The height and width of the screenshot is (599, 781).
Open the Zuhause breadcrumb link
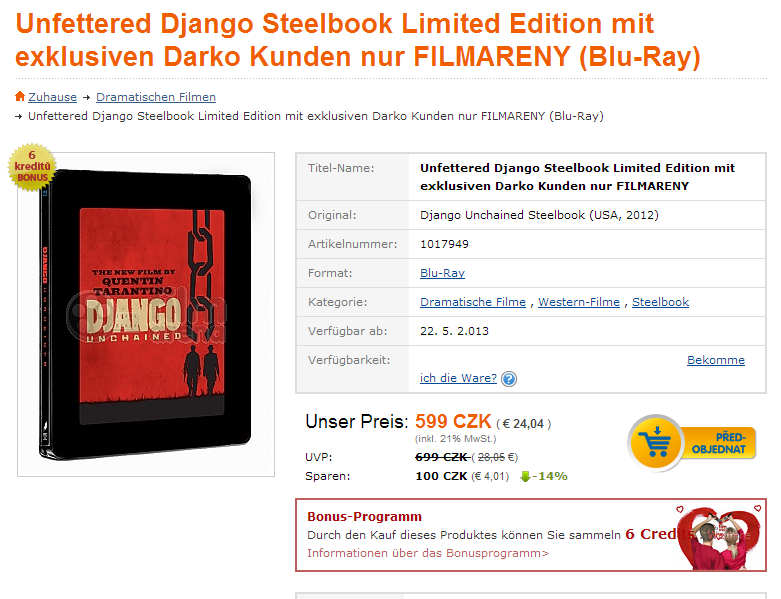click(52, 97)
